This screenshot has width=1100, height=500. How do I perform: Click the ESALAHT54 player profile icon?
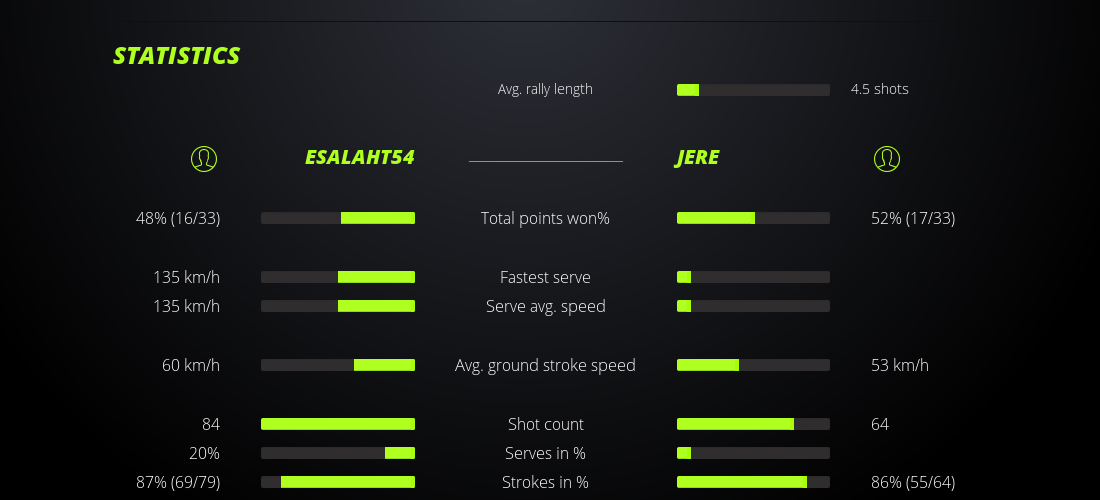(204, 158)
